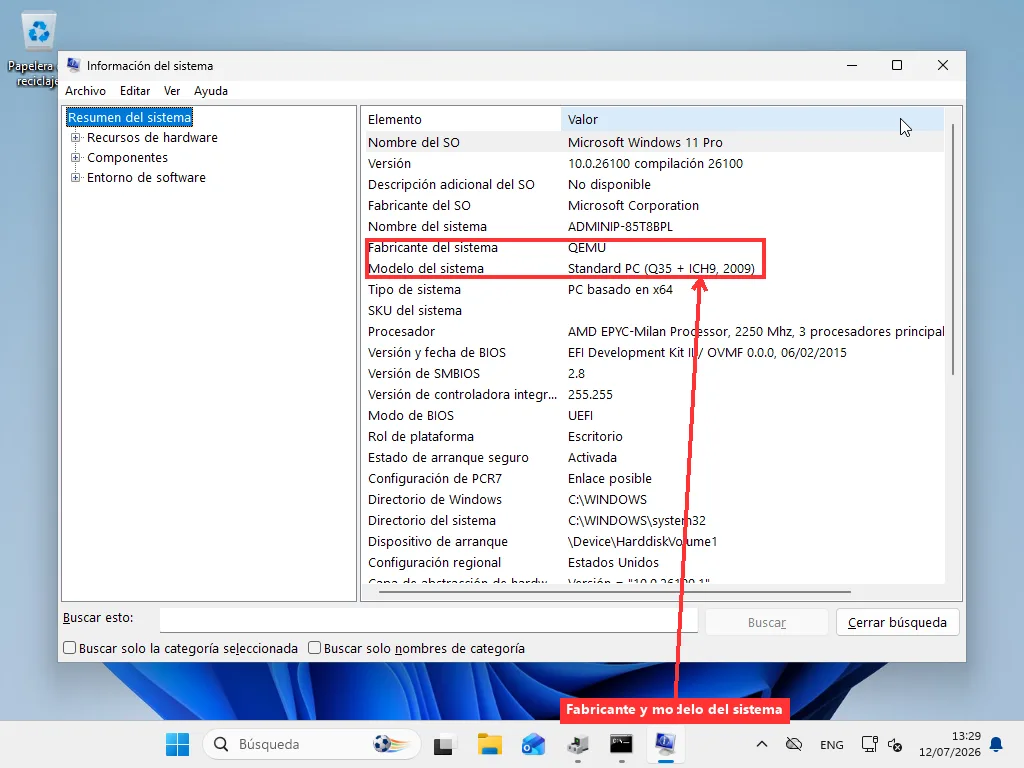Expand Entorno de software node
Screen dimensions: 1024x768
tap(76, 178)
